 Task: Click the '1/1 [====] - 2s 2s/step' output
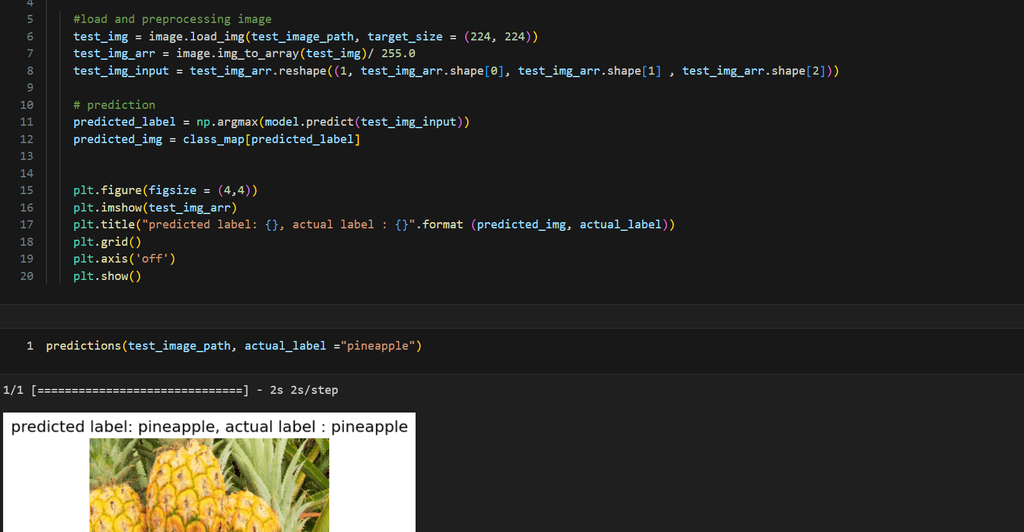170,390
